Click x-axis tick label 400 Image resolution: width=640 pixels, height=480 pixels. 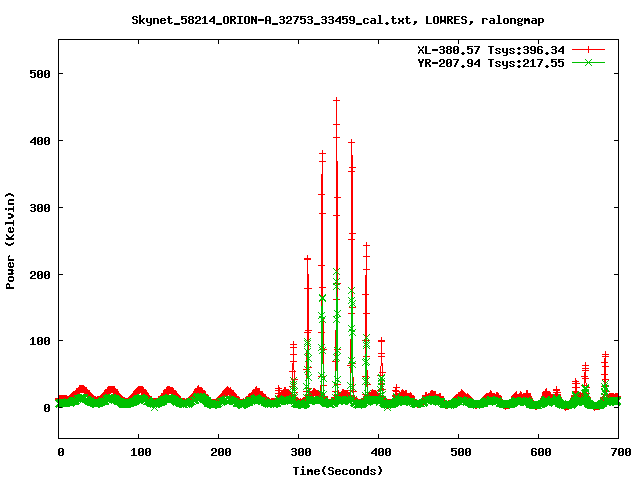coord(381,452)
